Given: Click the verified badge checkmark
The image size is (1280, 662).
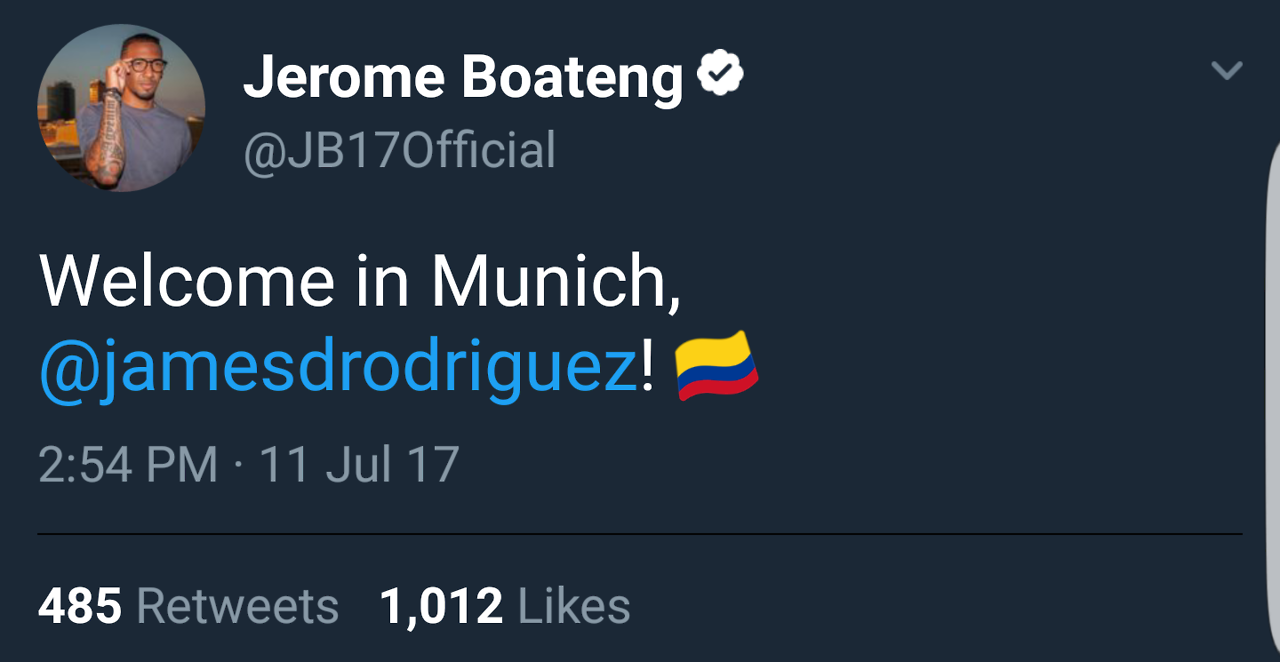Looking at the screenshot, I should [720, 74].
